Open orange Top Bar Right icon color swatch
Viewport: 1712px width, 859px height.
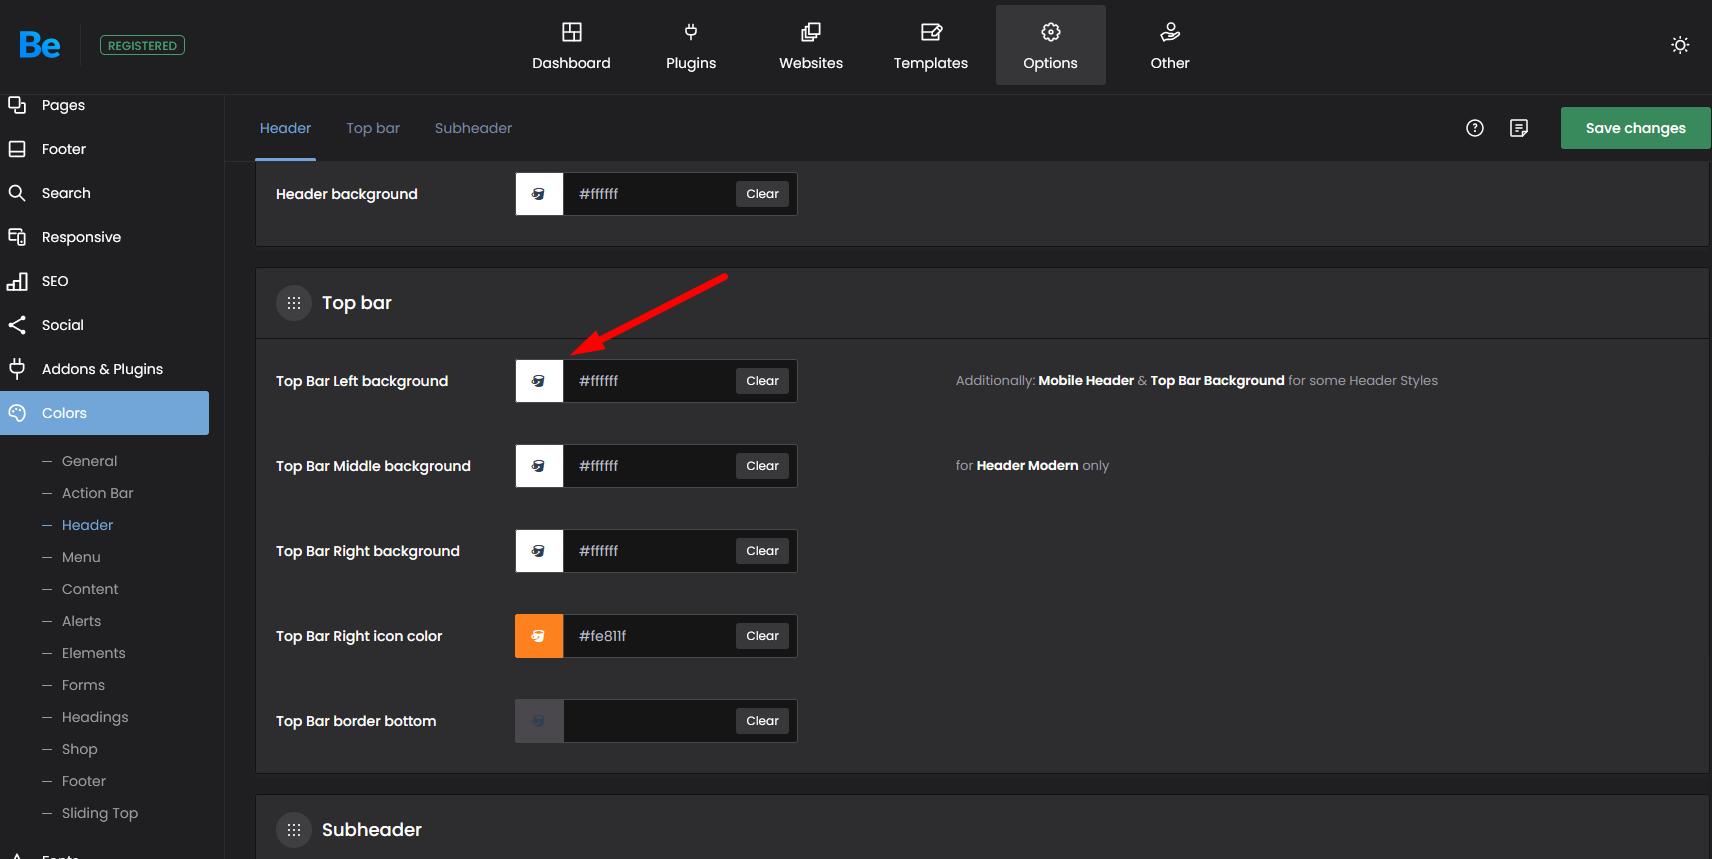pyautogui.click(x=539, y=636)
